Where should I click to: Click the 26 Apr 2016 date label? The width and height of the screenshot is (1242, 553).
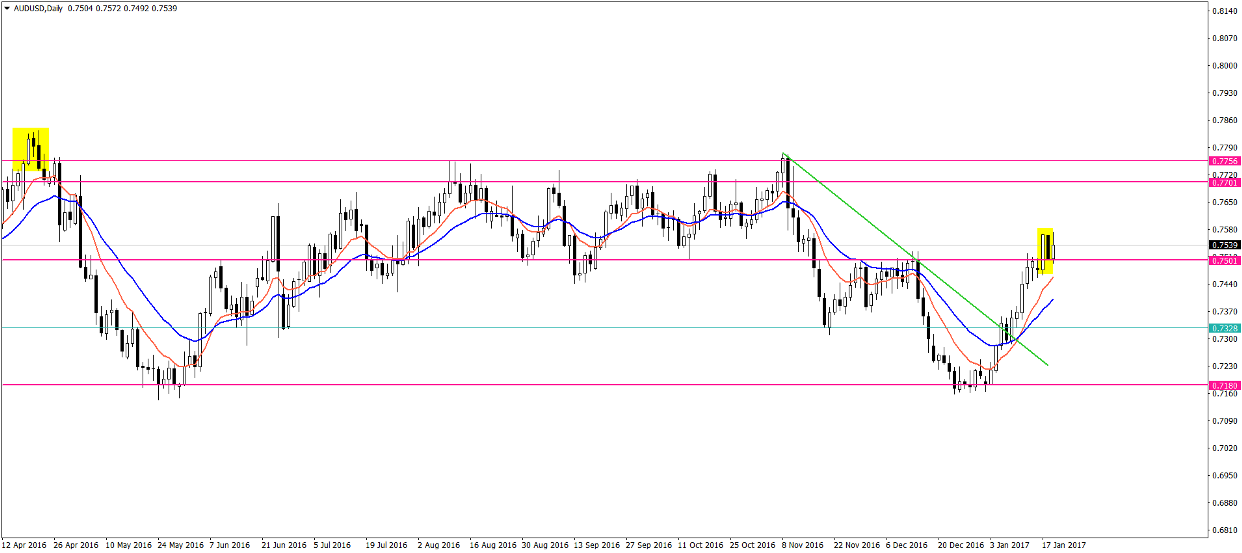[x=77, y=546]
